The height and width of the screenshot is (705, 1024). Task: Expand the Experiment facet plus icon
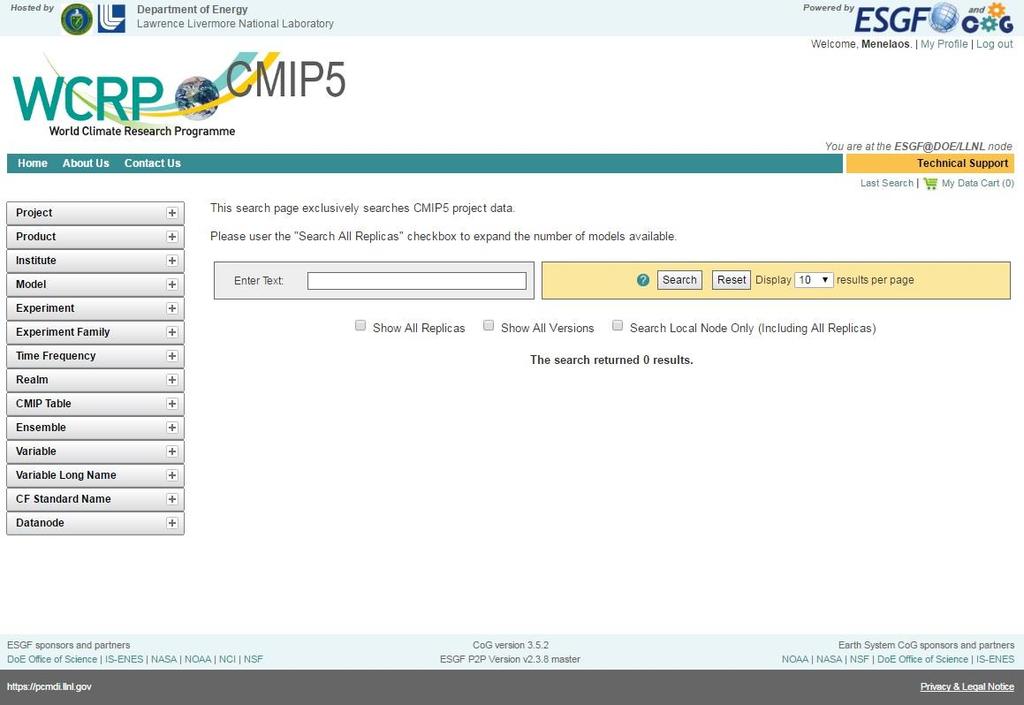click(172, 308)
